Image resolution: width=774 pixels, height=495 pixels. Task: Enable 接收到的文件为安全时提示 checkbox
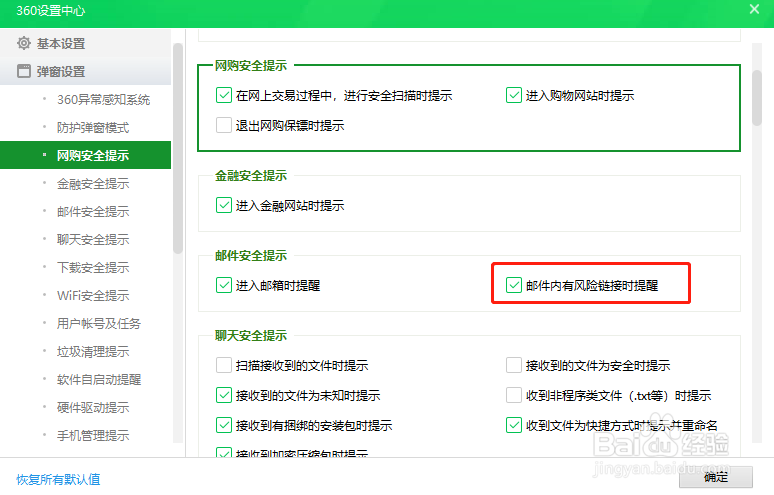[514, 365]
